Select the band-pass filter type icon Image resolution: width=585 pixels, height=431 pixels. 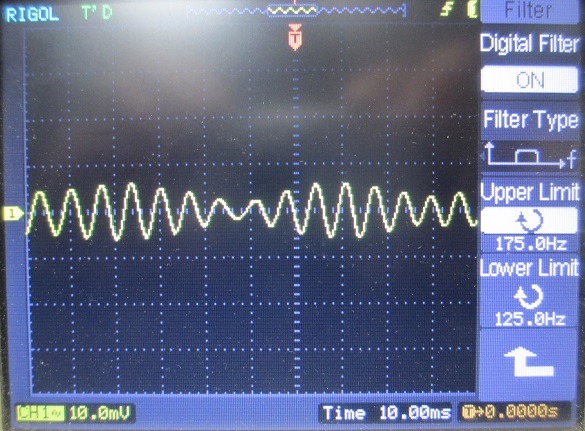click(530, 156)
